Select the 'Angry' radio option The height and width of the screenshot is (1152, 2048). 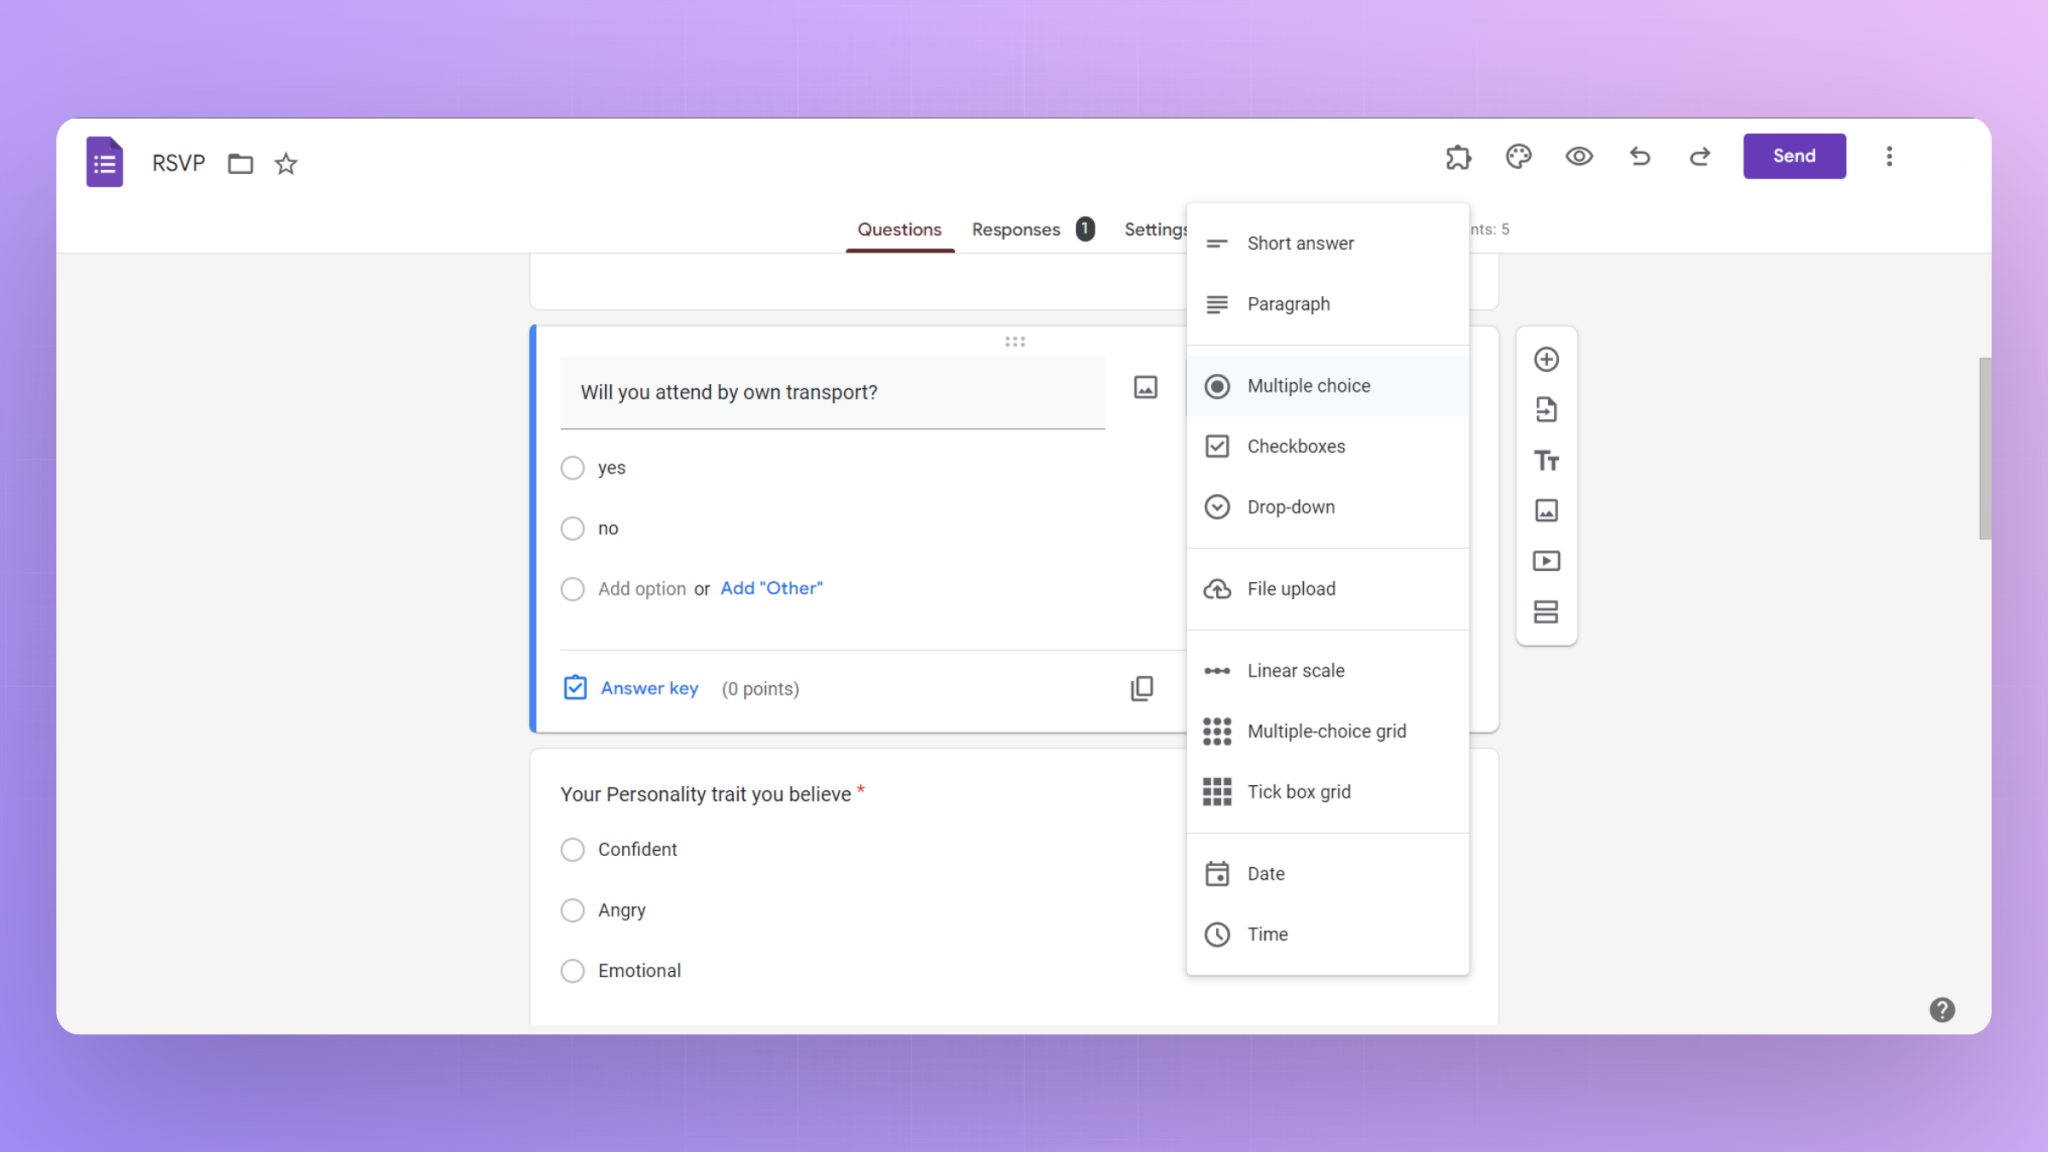[x=572, y=910]
